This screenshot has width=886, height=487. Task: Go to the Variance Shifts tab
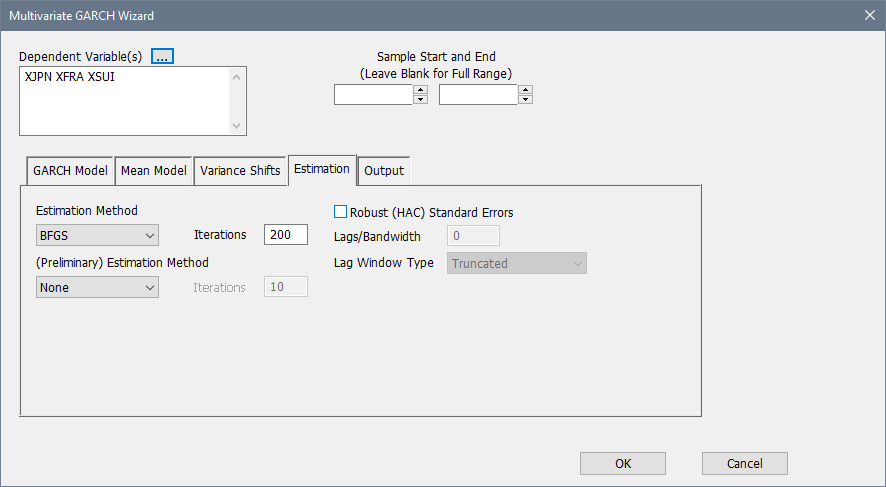240,170
